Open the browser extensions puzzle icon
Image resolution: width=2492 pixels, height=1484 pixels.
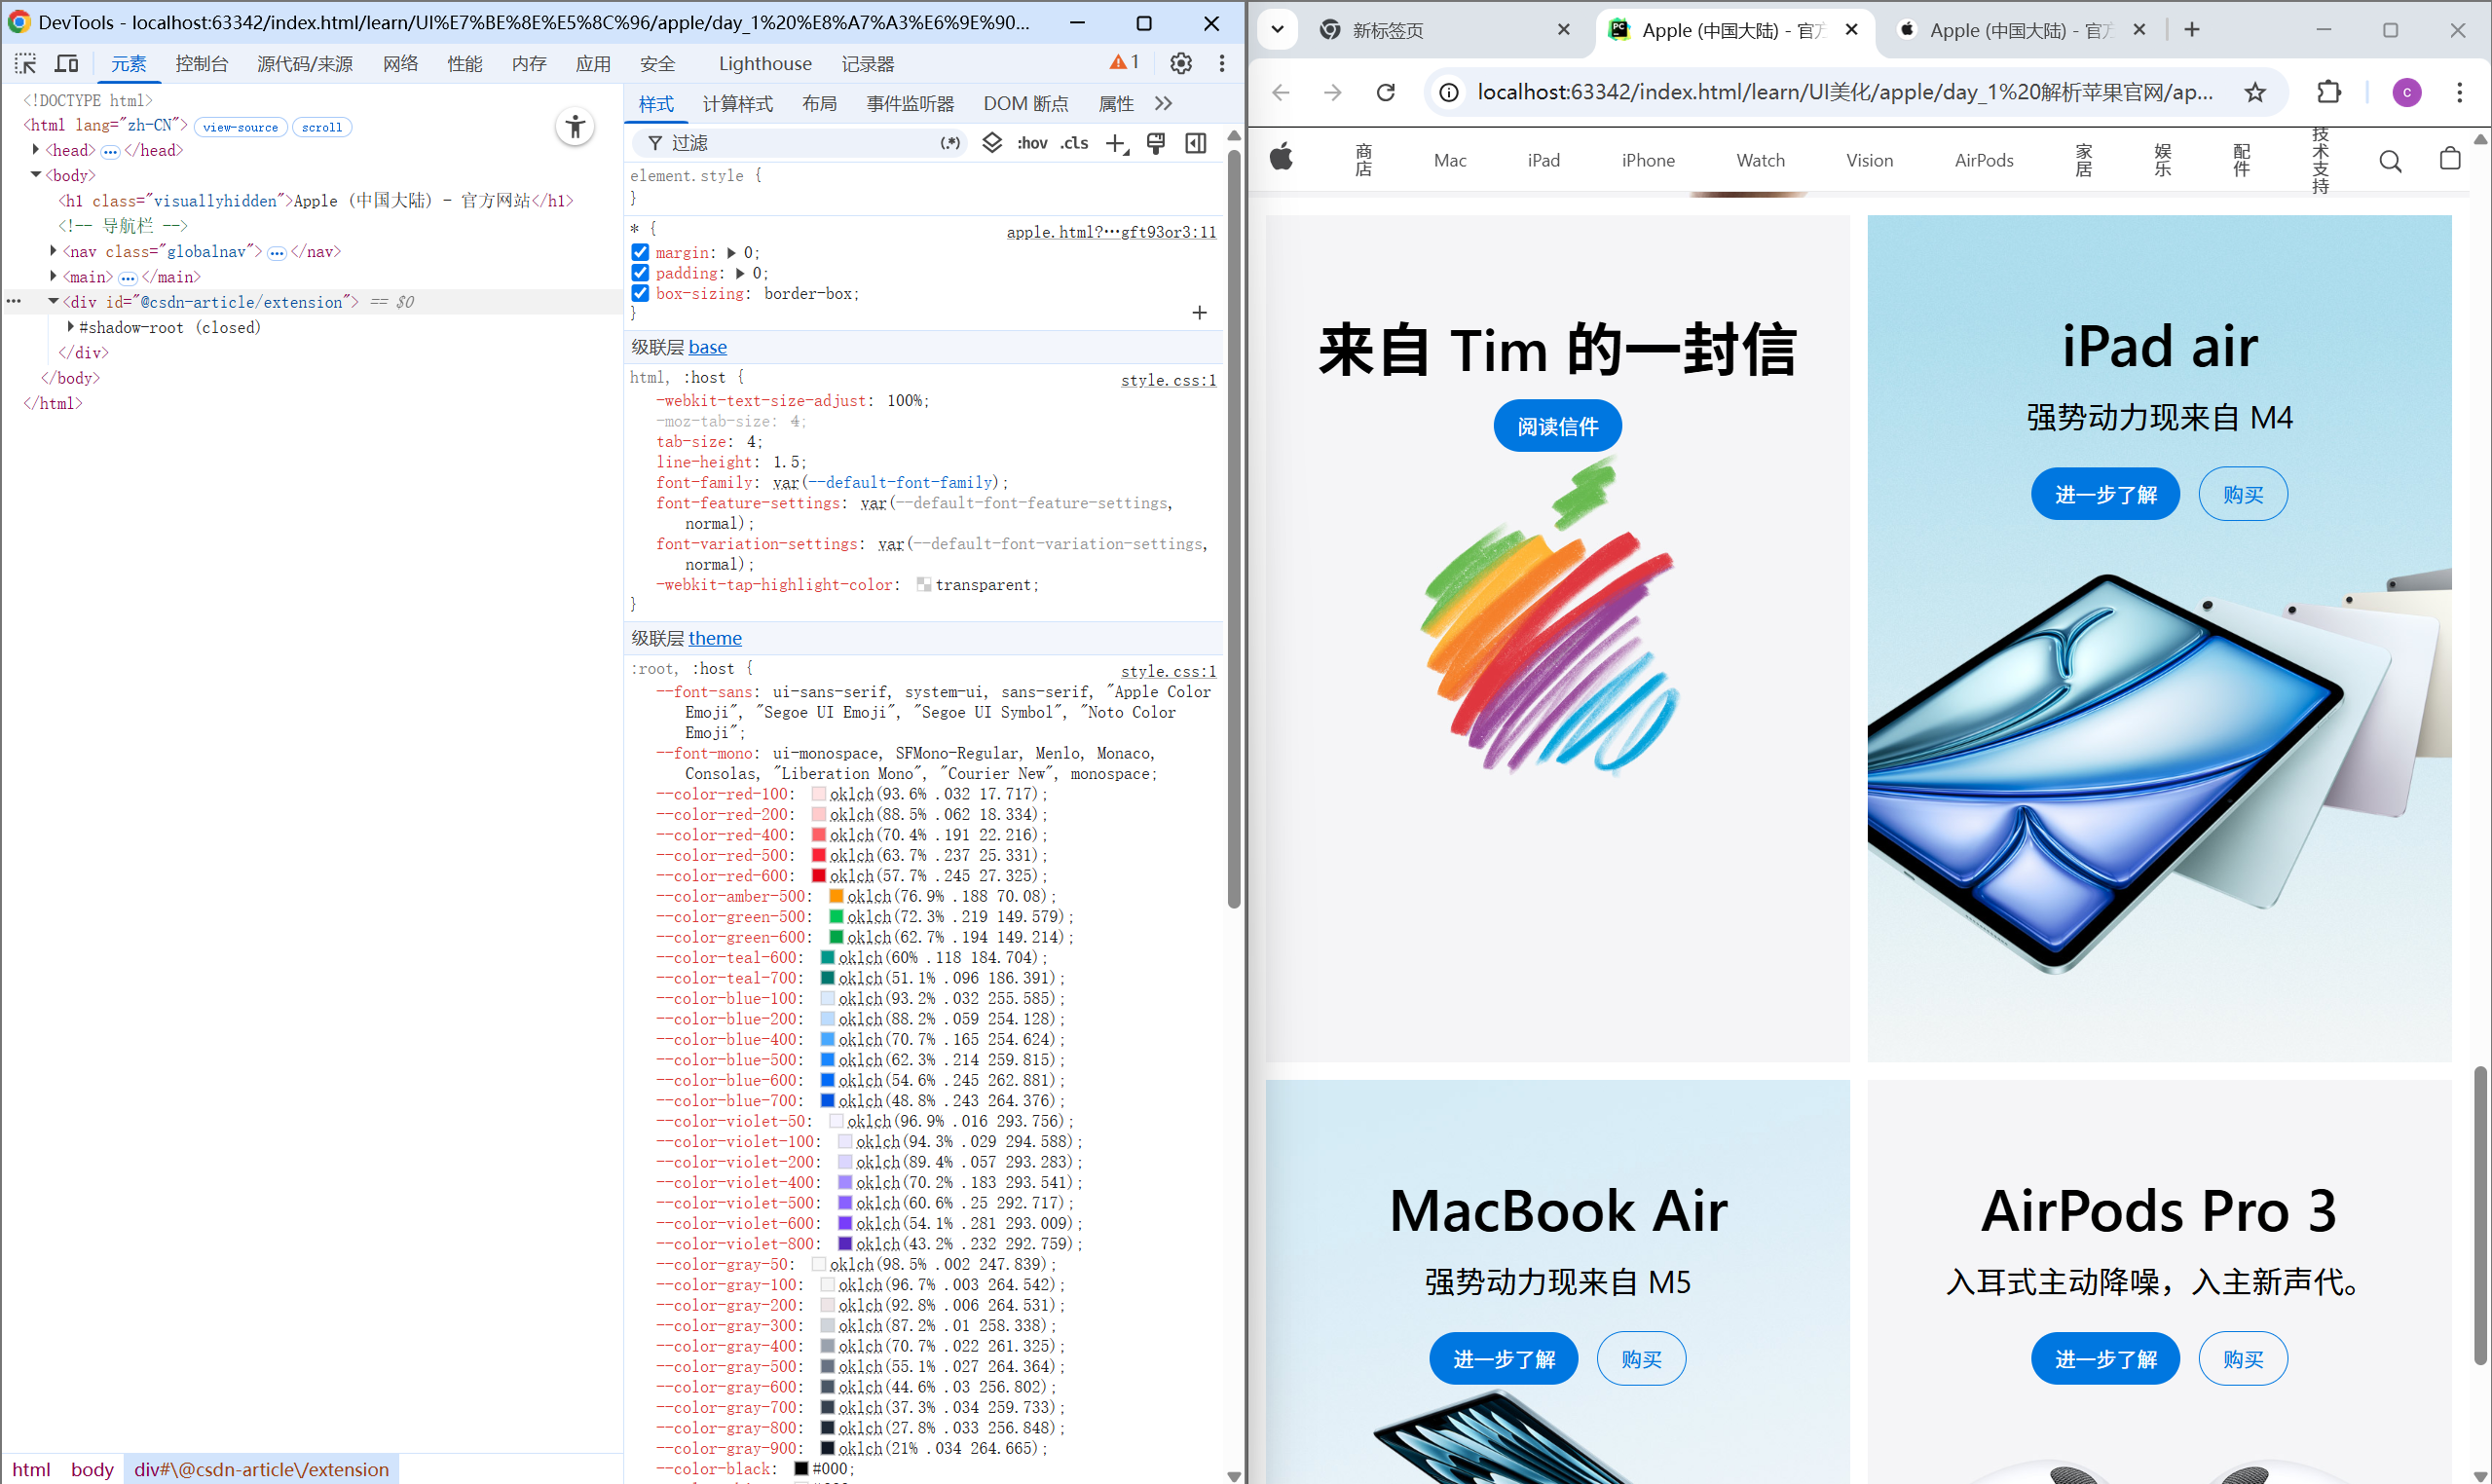2329,92
